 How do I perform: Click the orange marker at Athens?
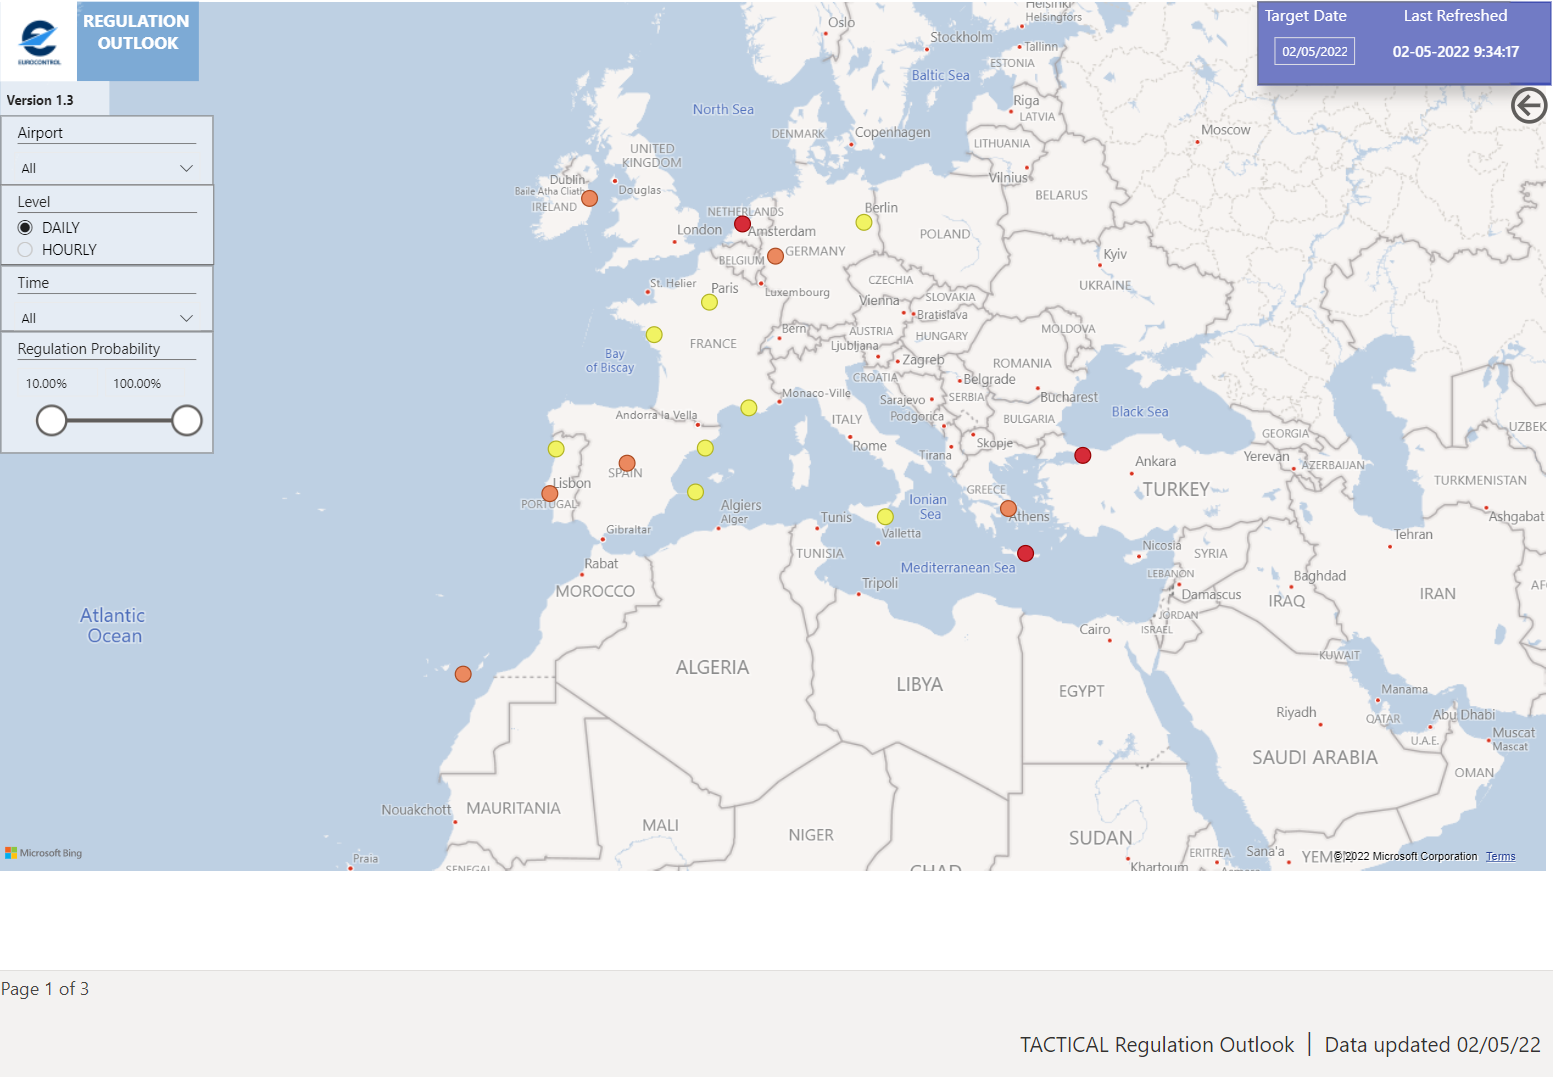1008,508
